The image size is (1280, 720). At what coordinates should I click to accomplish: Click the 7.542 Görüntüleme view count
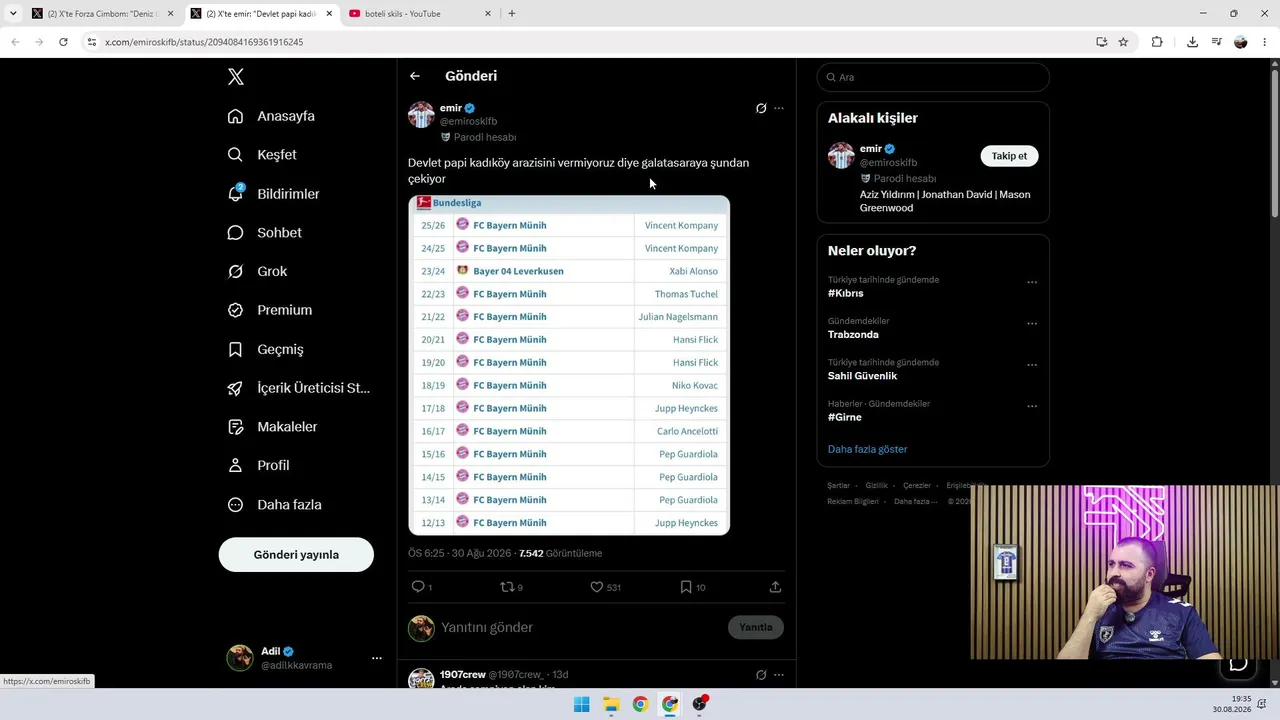point(560,553)
